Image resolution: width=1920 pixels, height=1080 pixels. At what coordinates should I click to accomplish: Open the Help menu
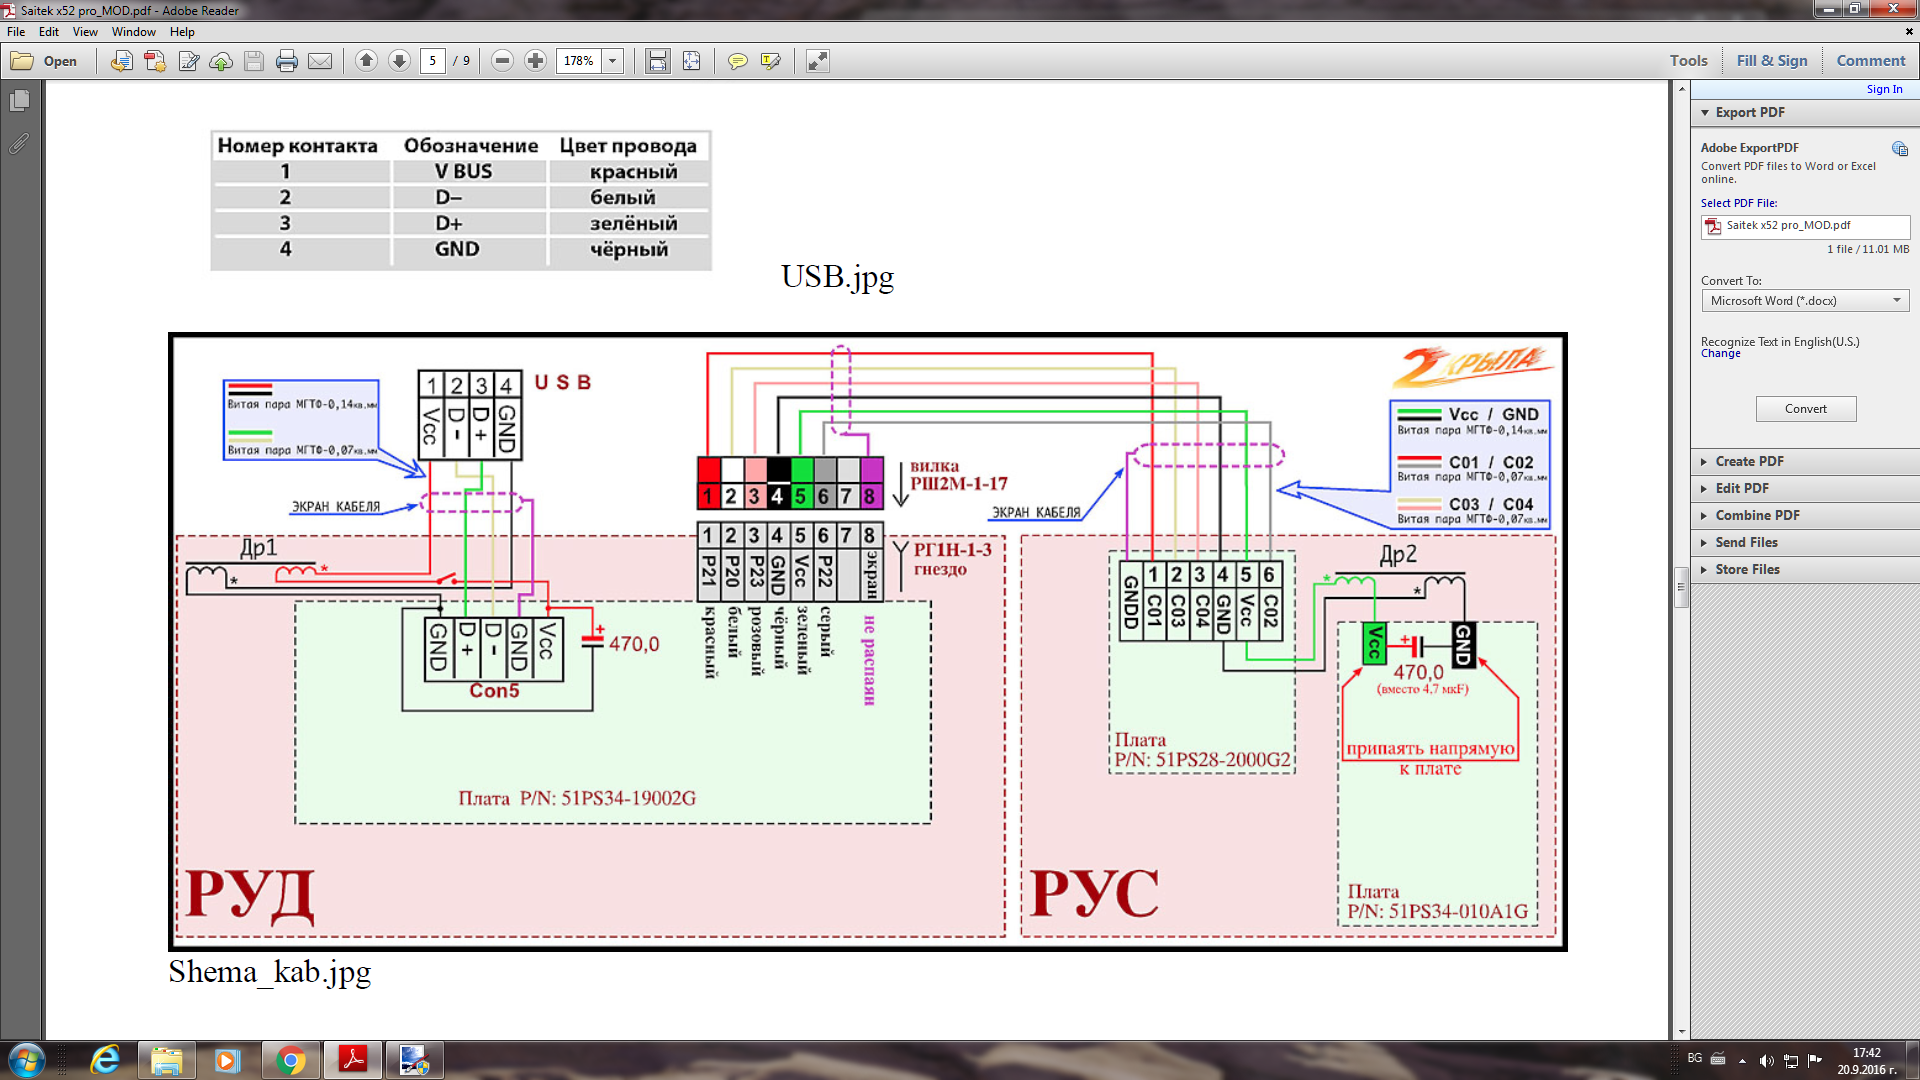182,32
